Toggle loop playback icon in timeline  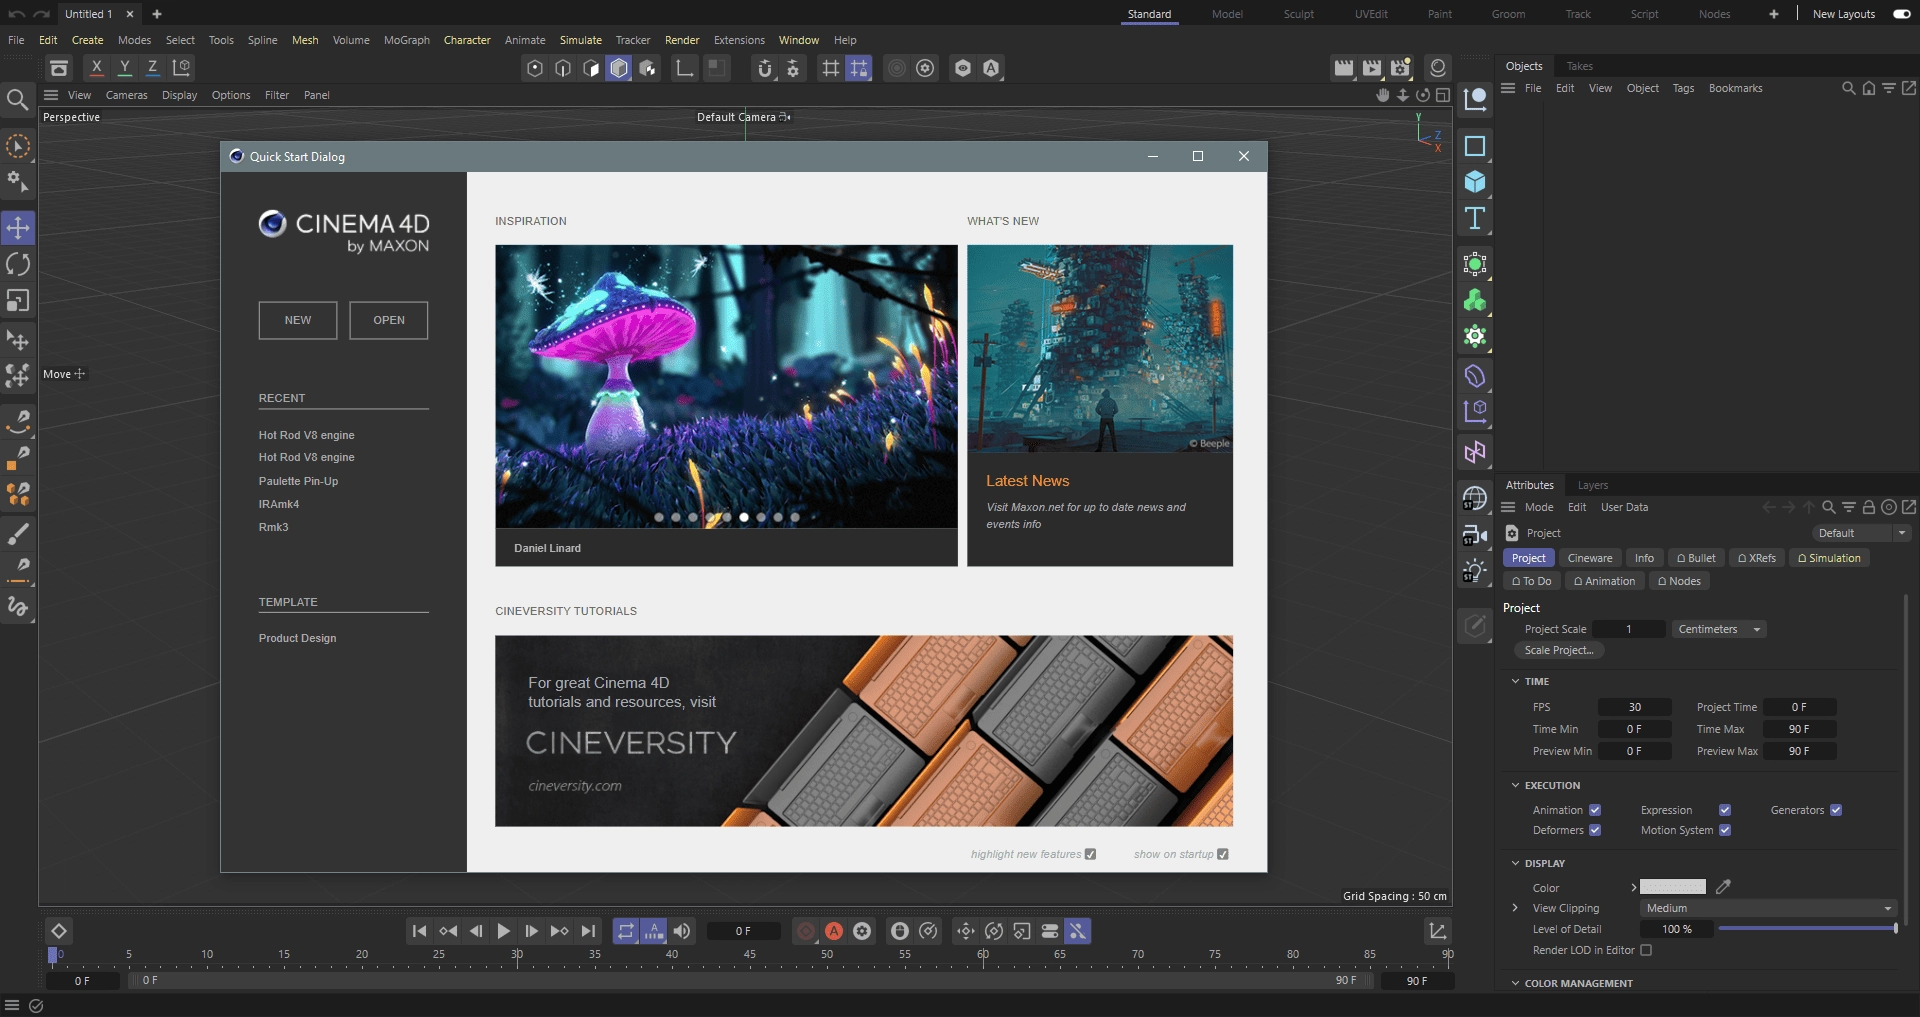(626, 931)
